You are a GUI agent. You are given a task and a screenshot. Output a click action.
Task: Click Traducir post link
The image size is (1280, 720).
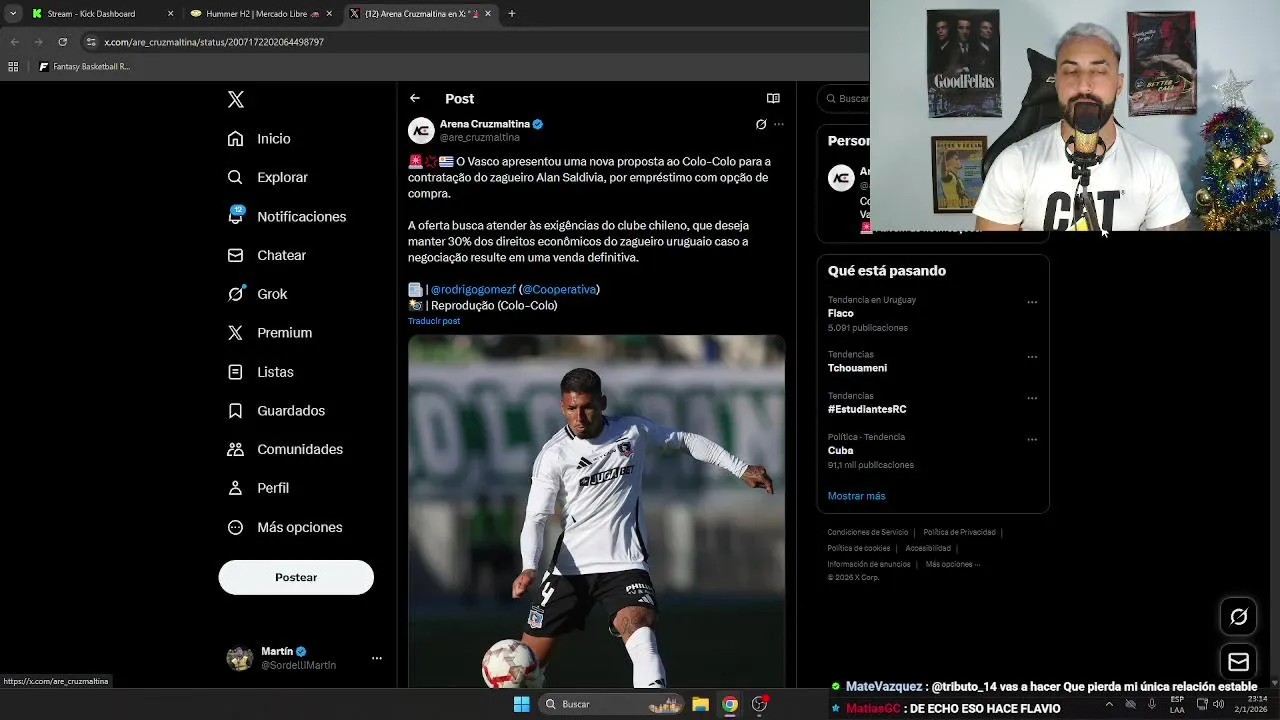tap(434, 321)
